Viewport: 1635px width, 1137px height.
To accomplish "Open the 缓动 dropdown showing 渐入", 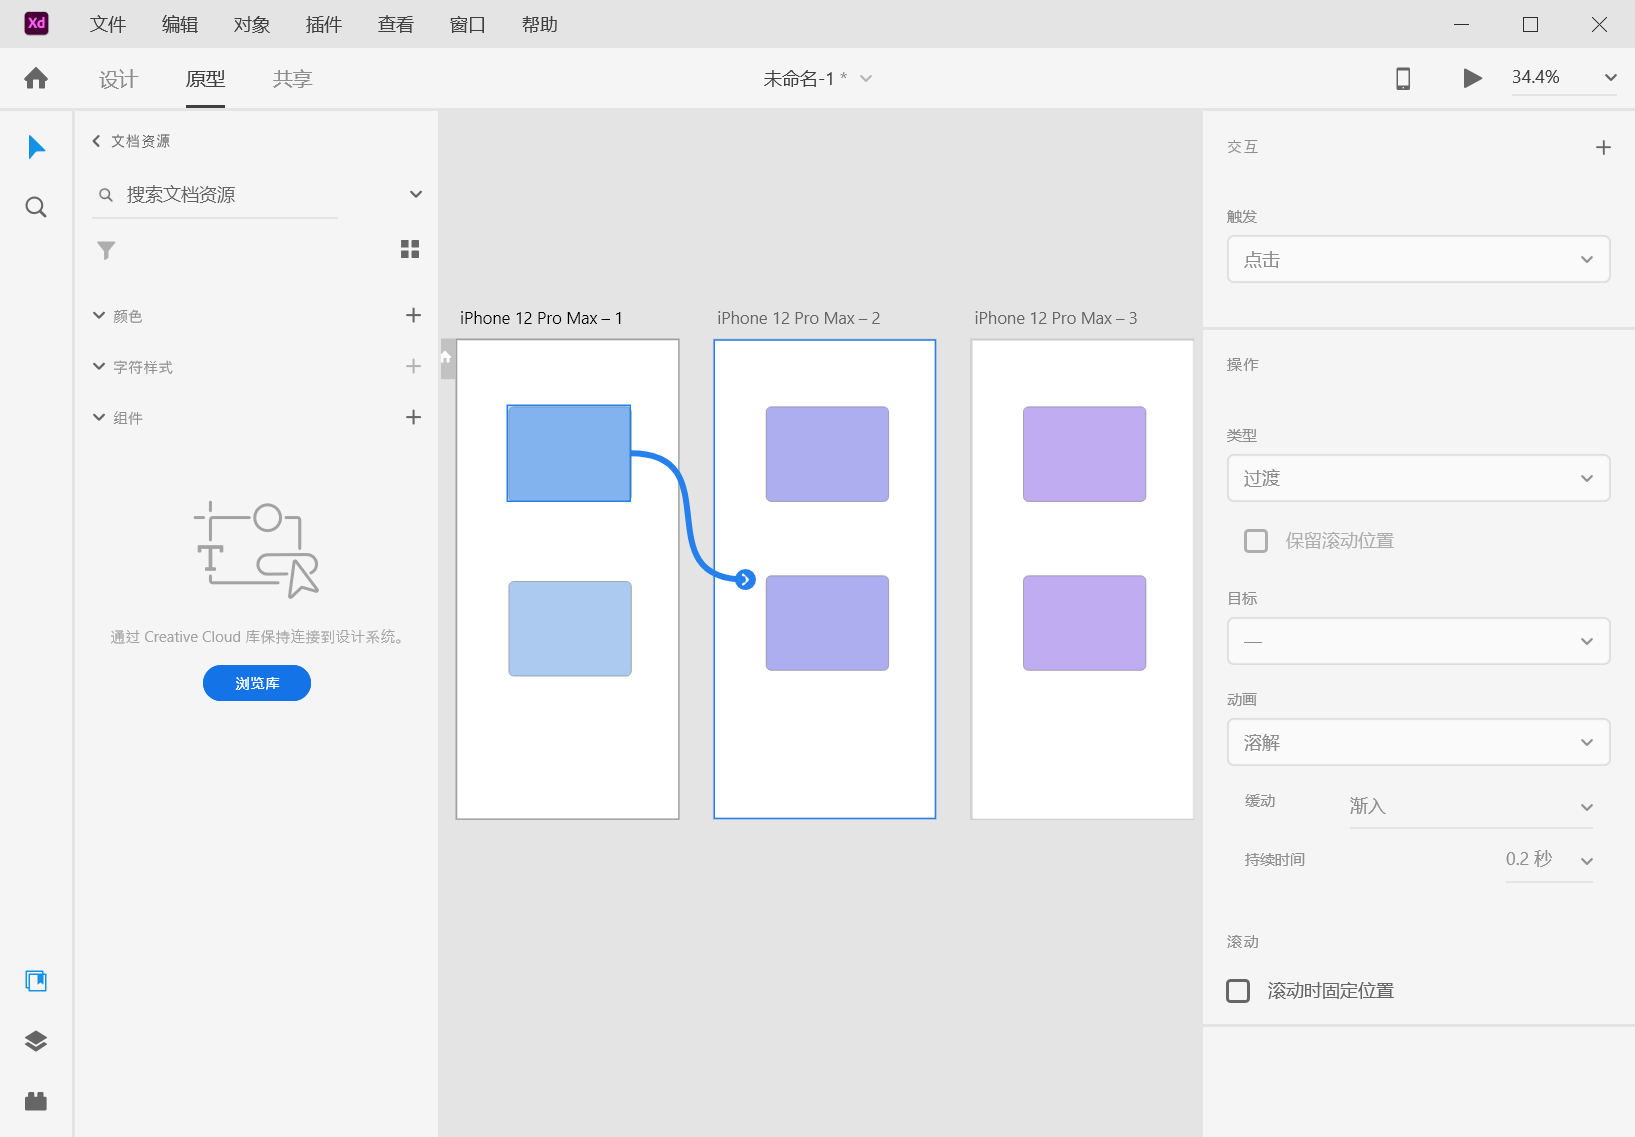I will (1471, 806).
